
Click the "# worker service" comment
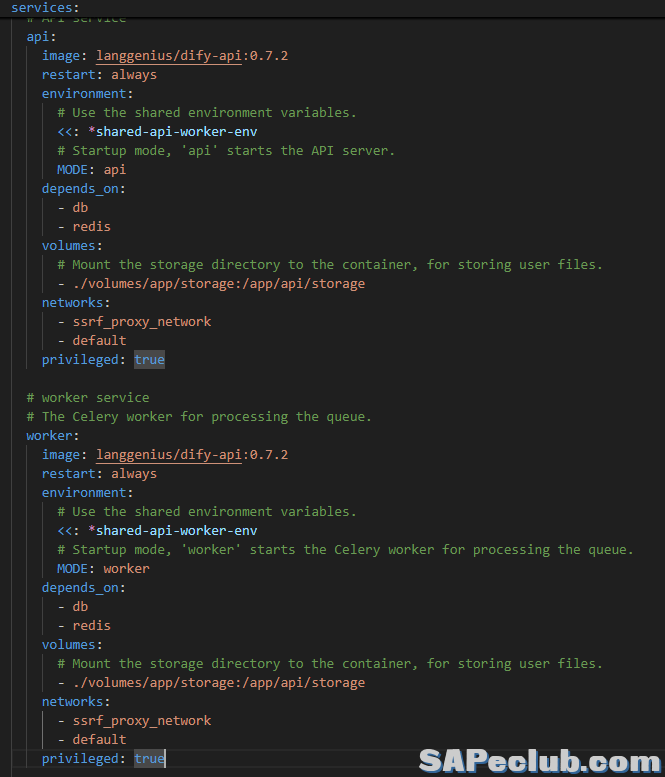point(88,398)
